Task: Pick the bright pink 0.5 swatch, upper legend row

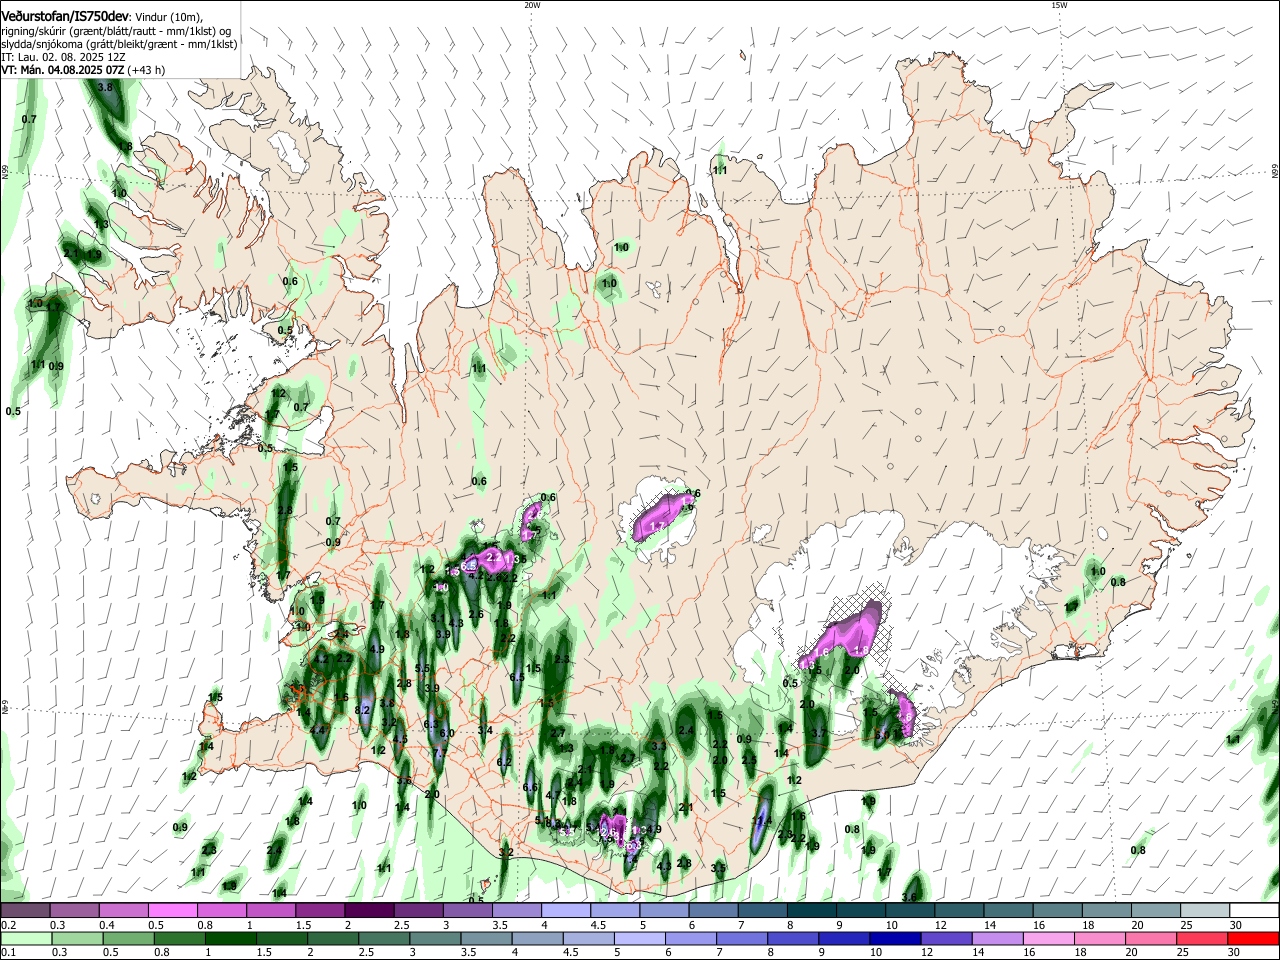Action: pyautogui.click(x=172, y=911)
